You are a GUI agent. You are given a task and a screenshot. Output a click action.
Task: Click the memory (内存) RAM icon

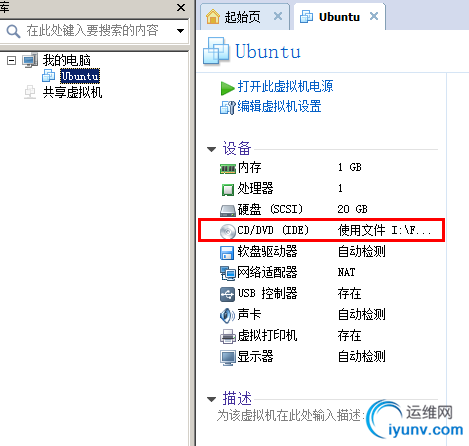tap(228, 169)
